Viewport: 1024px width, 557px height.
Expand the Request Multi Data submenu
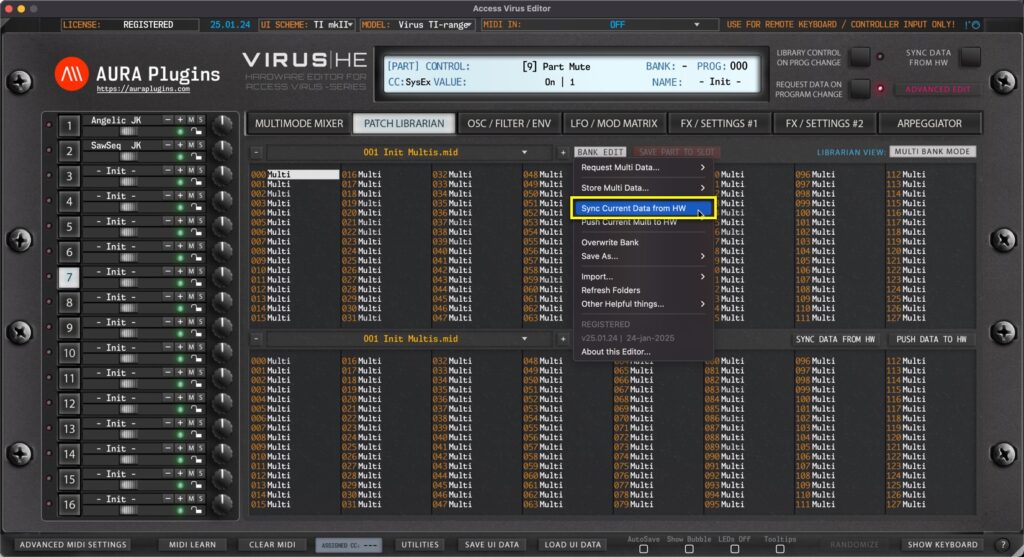click(642, 168)
